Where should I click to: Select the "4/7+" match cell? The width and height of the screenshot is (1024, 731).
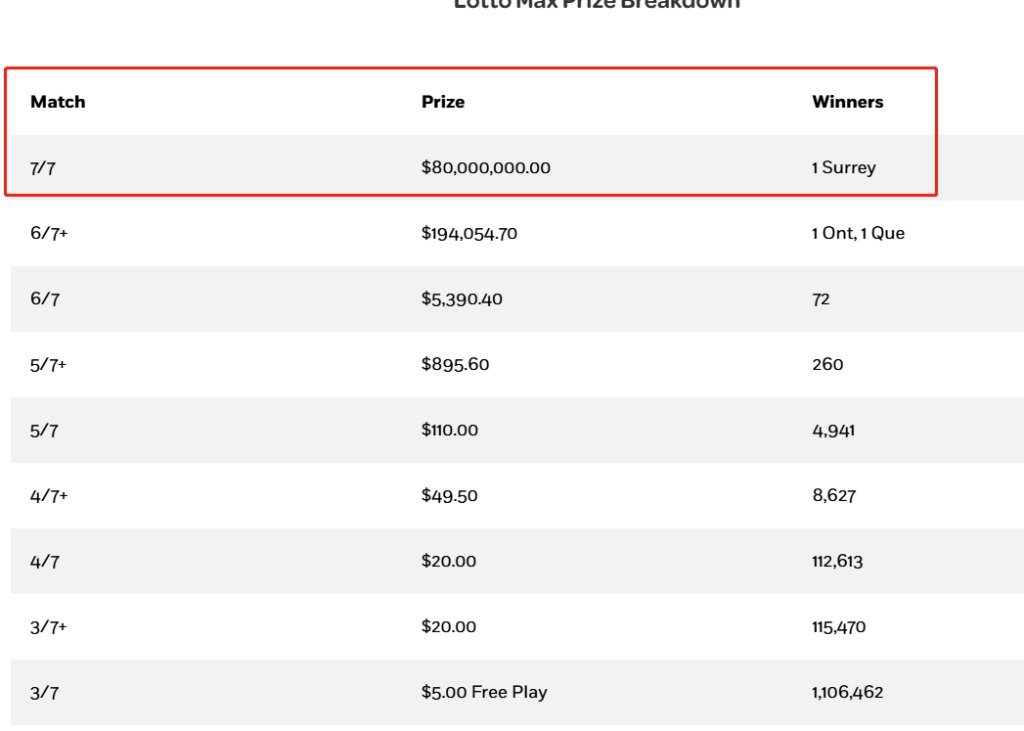click(x=49, y=496)
